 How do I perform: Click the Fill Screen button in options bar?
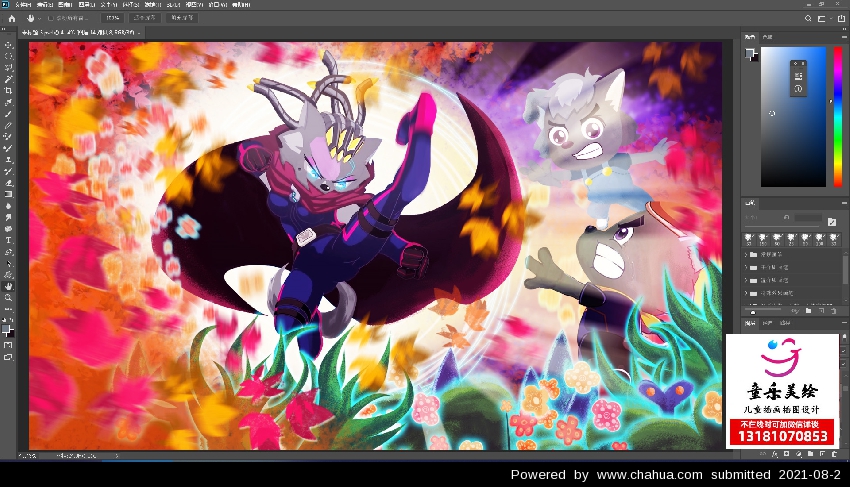point(182,18)
